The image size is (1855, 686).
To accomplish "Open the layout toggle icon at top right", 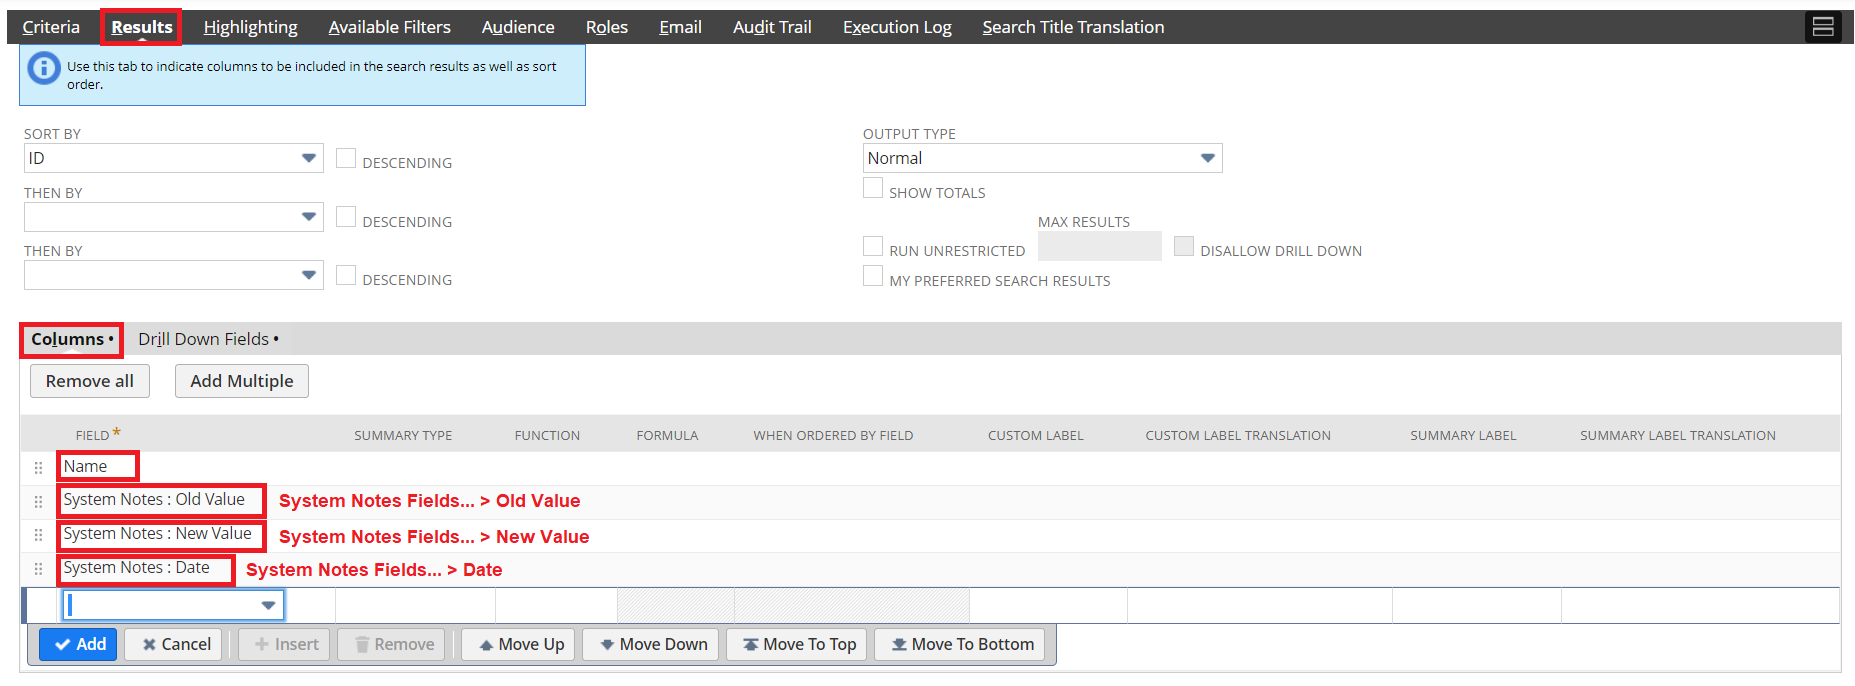I will click(x=1823, y=27).
